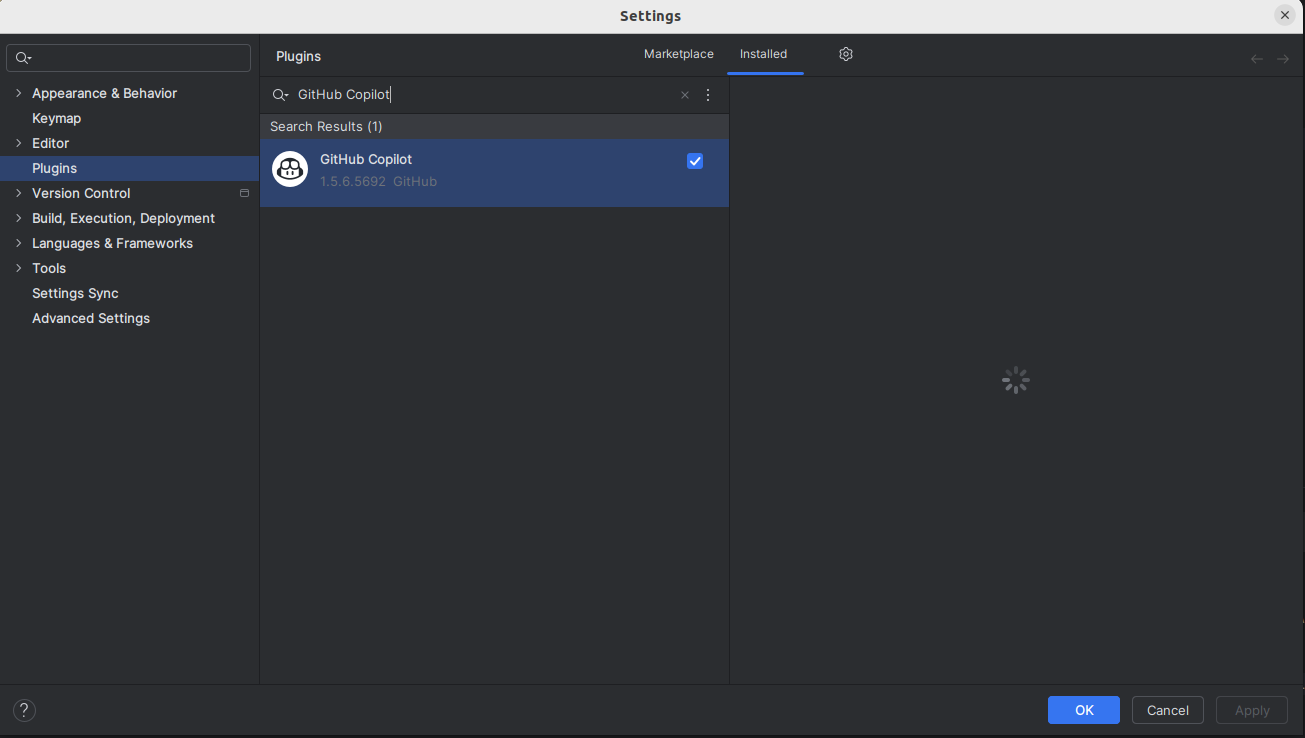Click the Version Control project-level icon

point(244,193)
